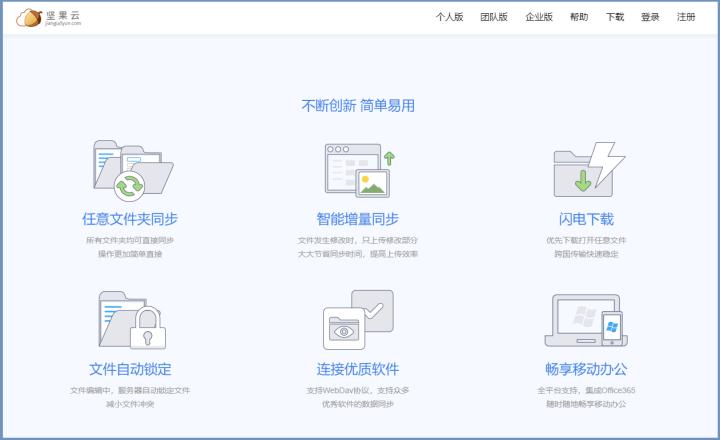The image size is (720, 440).
Task: Click the text 优秀软件的数据同步
Action: click(x=358, y=404)
